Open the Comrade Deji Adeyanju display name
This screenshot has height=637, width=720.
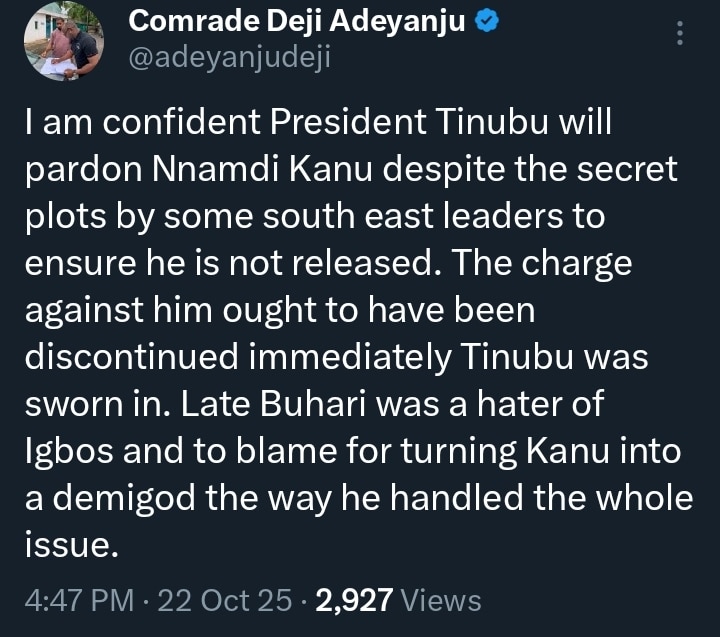pyautogui.click(x=298, y=21)
